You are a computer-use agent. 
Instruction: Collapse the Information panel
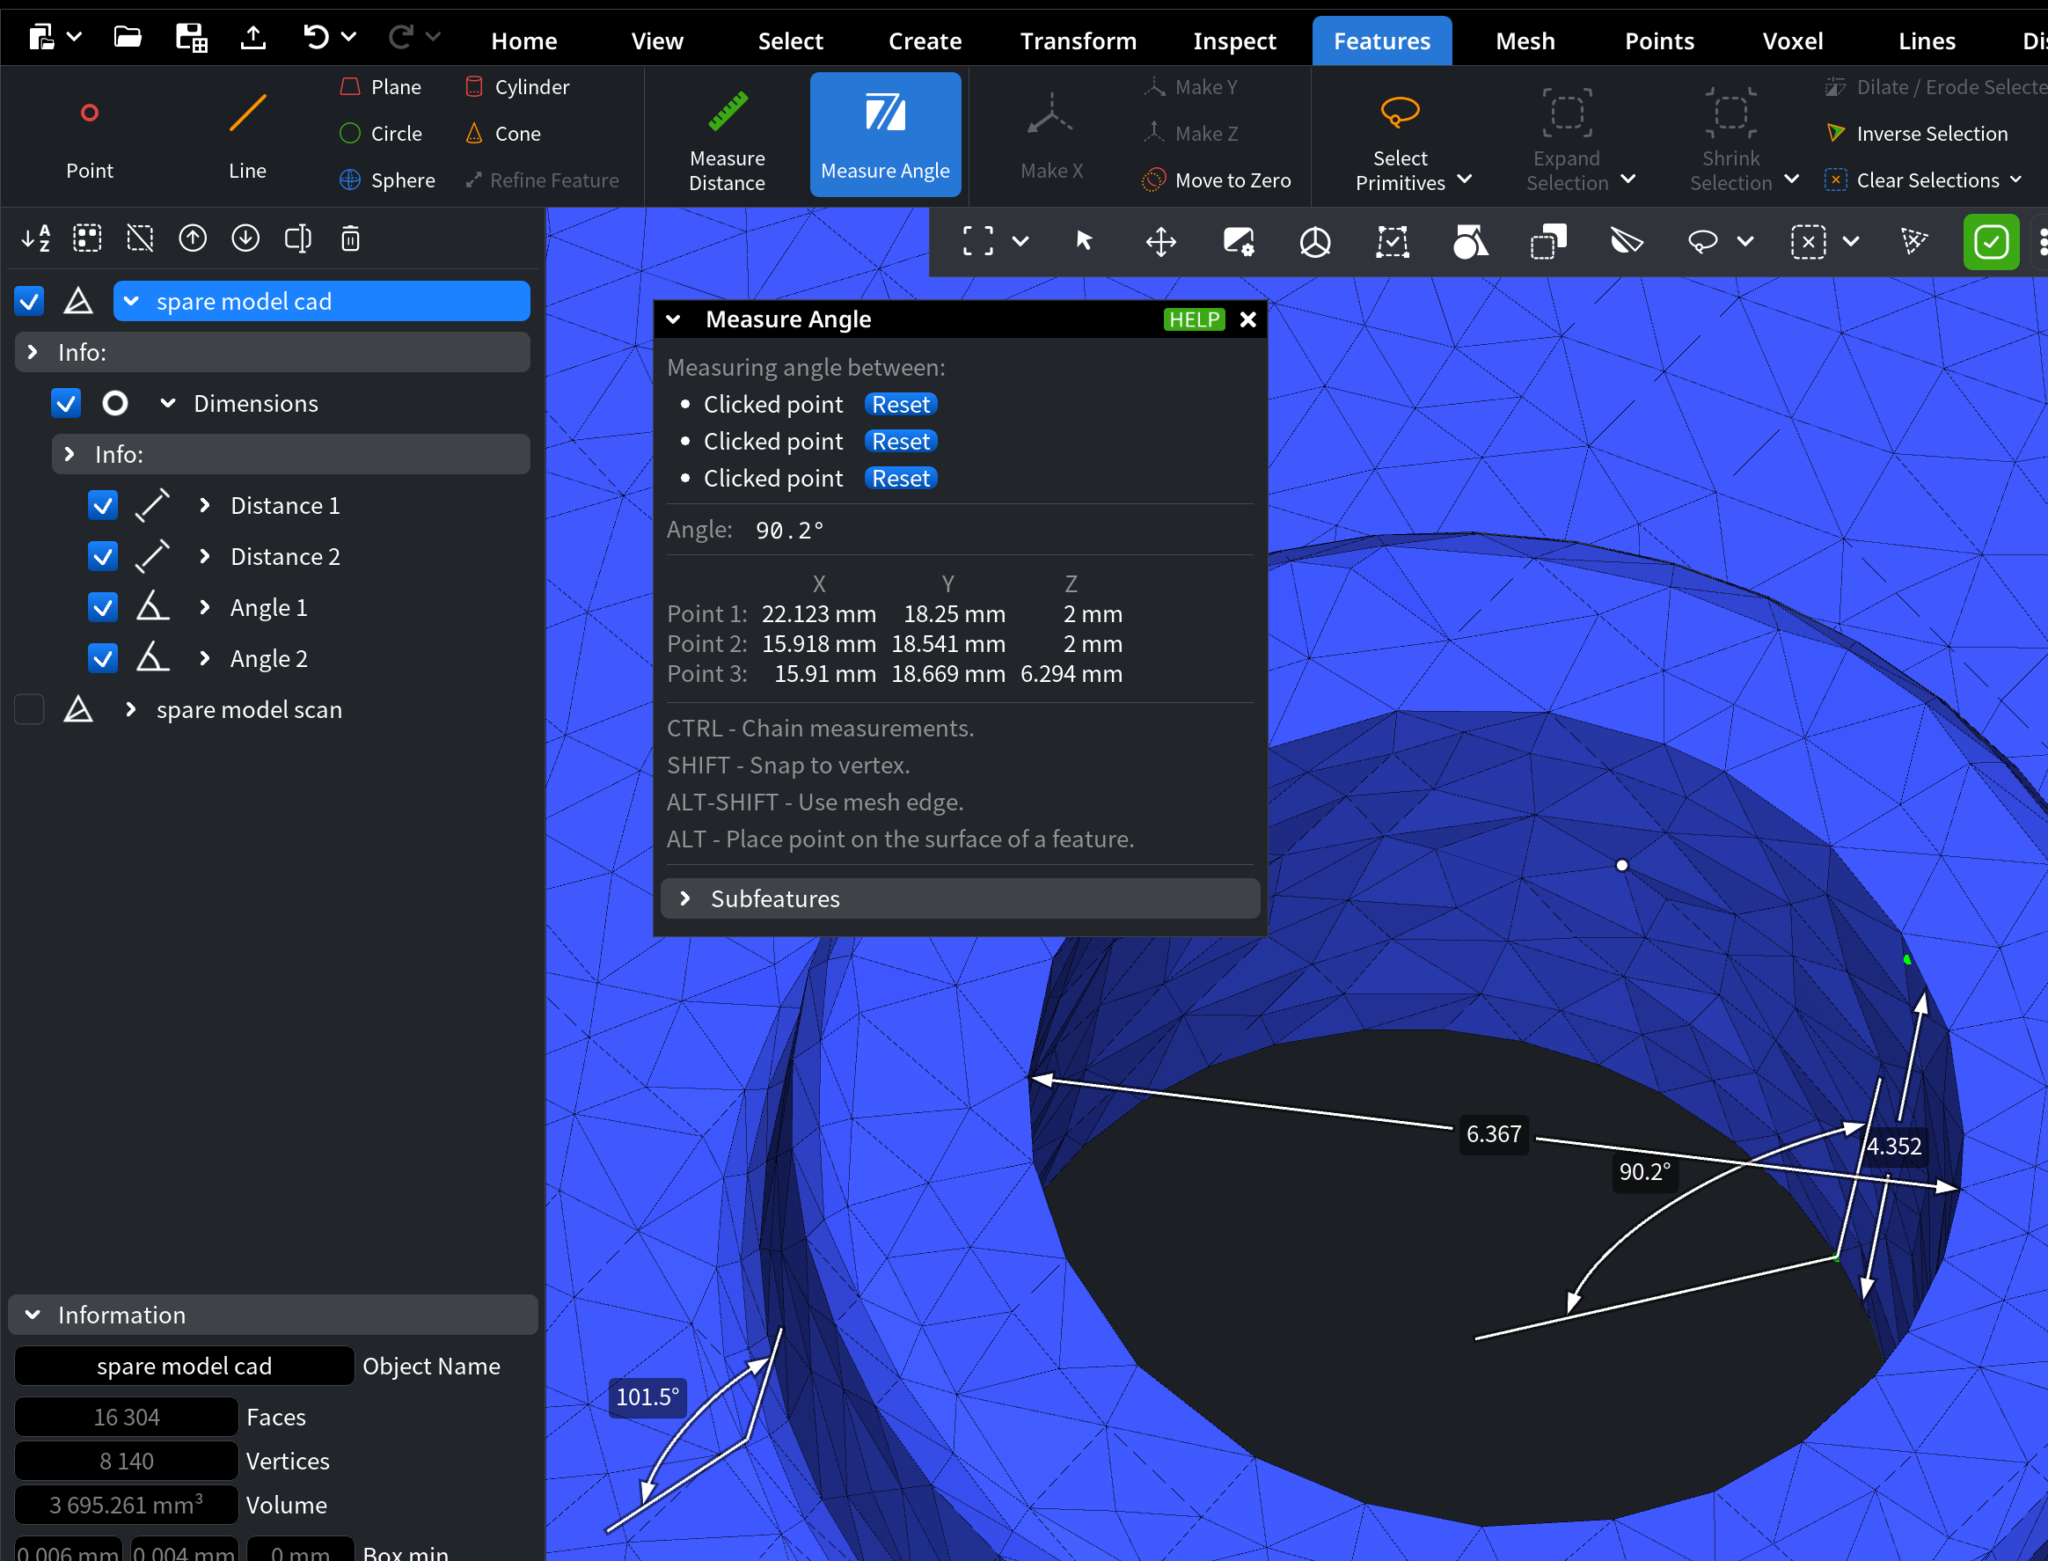point(33,1314)
